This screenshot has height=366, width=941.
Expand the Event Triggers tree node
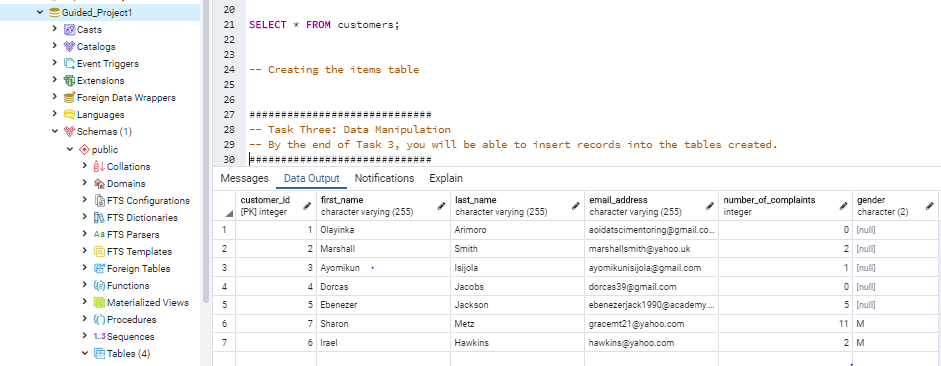point(55,64)
